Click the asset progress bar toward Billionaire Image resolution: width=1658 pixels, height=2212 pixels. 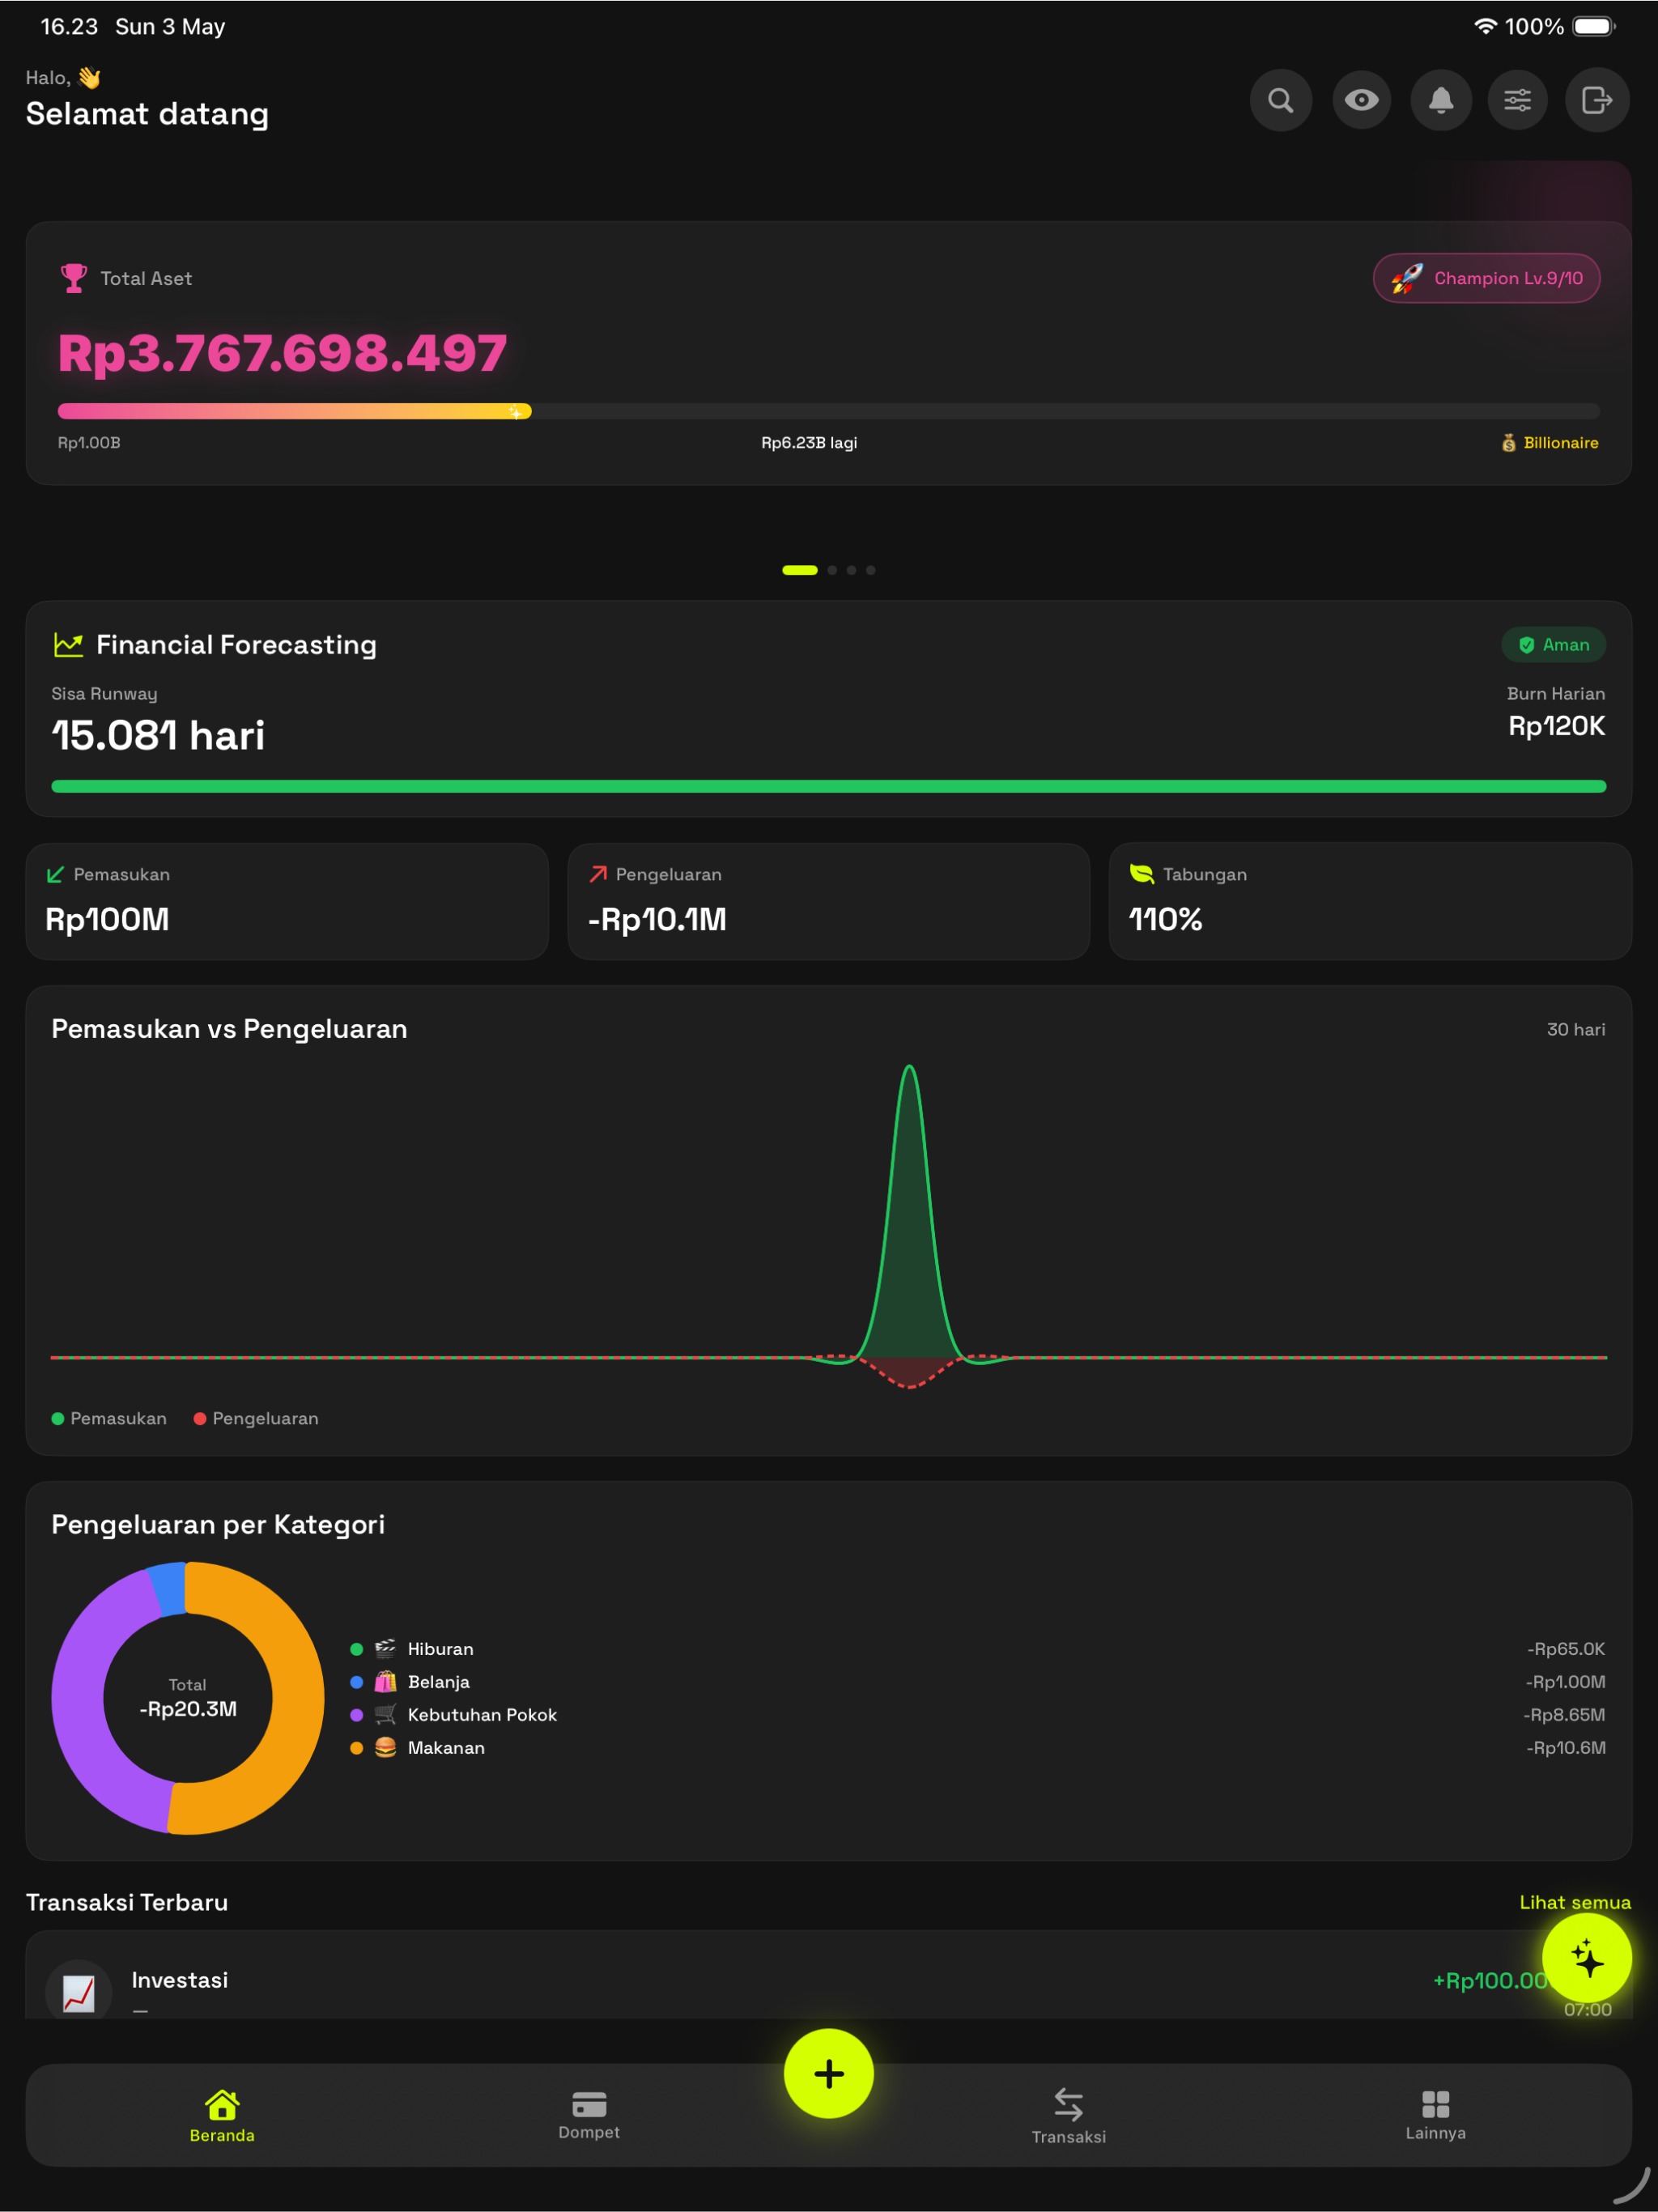tap(828, 411)
